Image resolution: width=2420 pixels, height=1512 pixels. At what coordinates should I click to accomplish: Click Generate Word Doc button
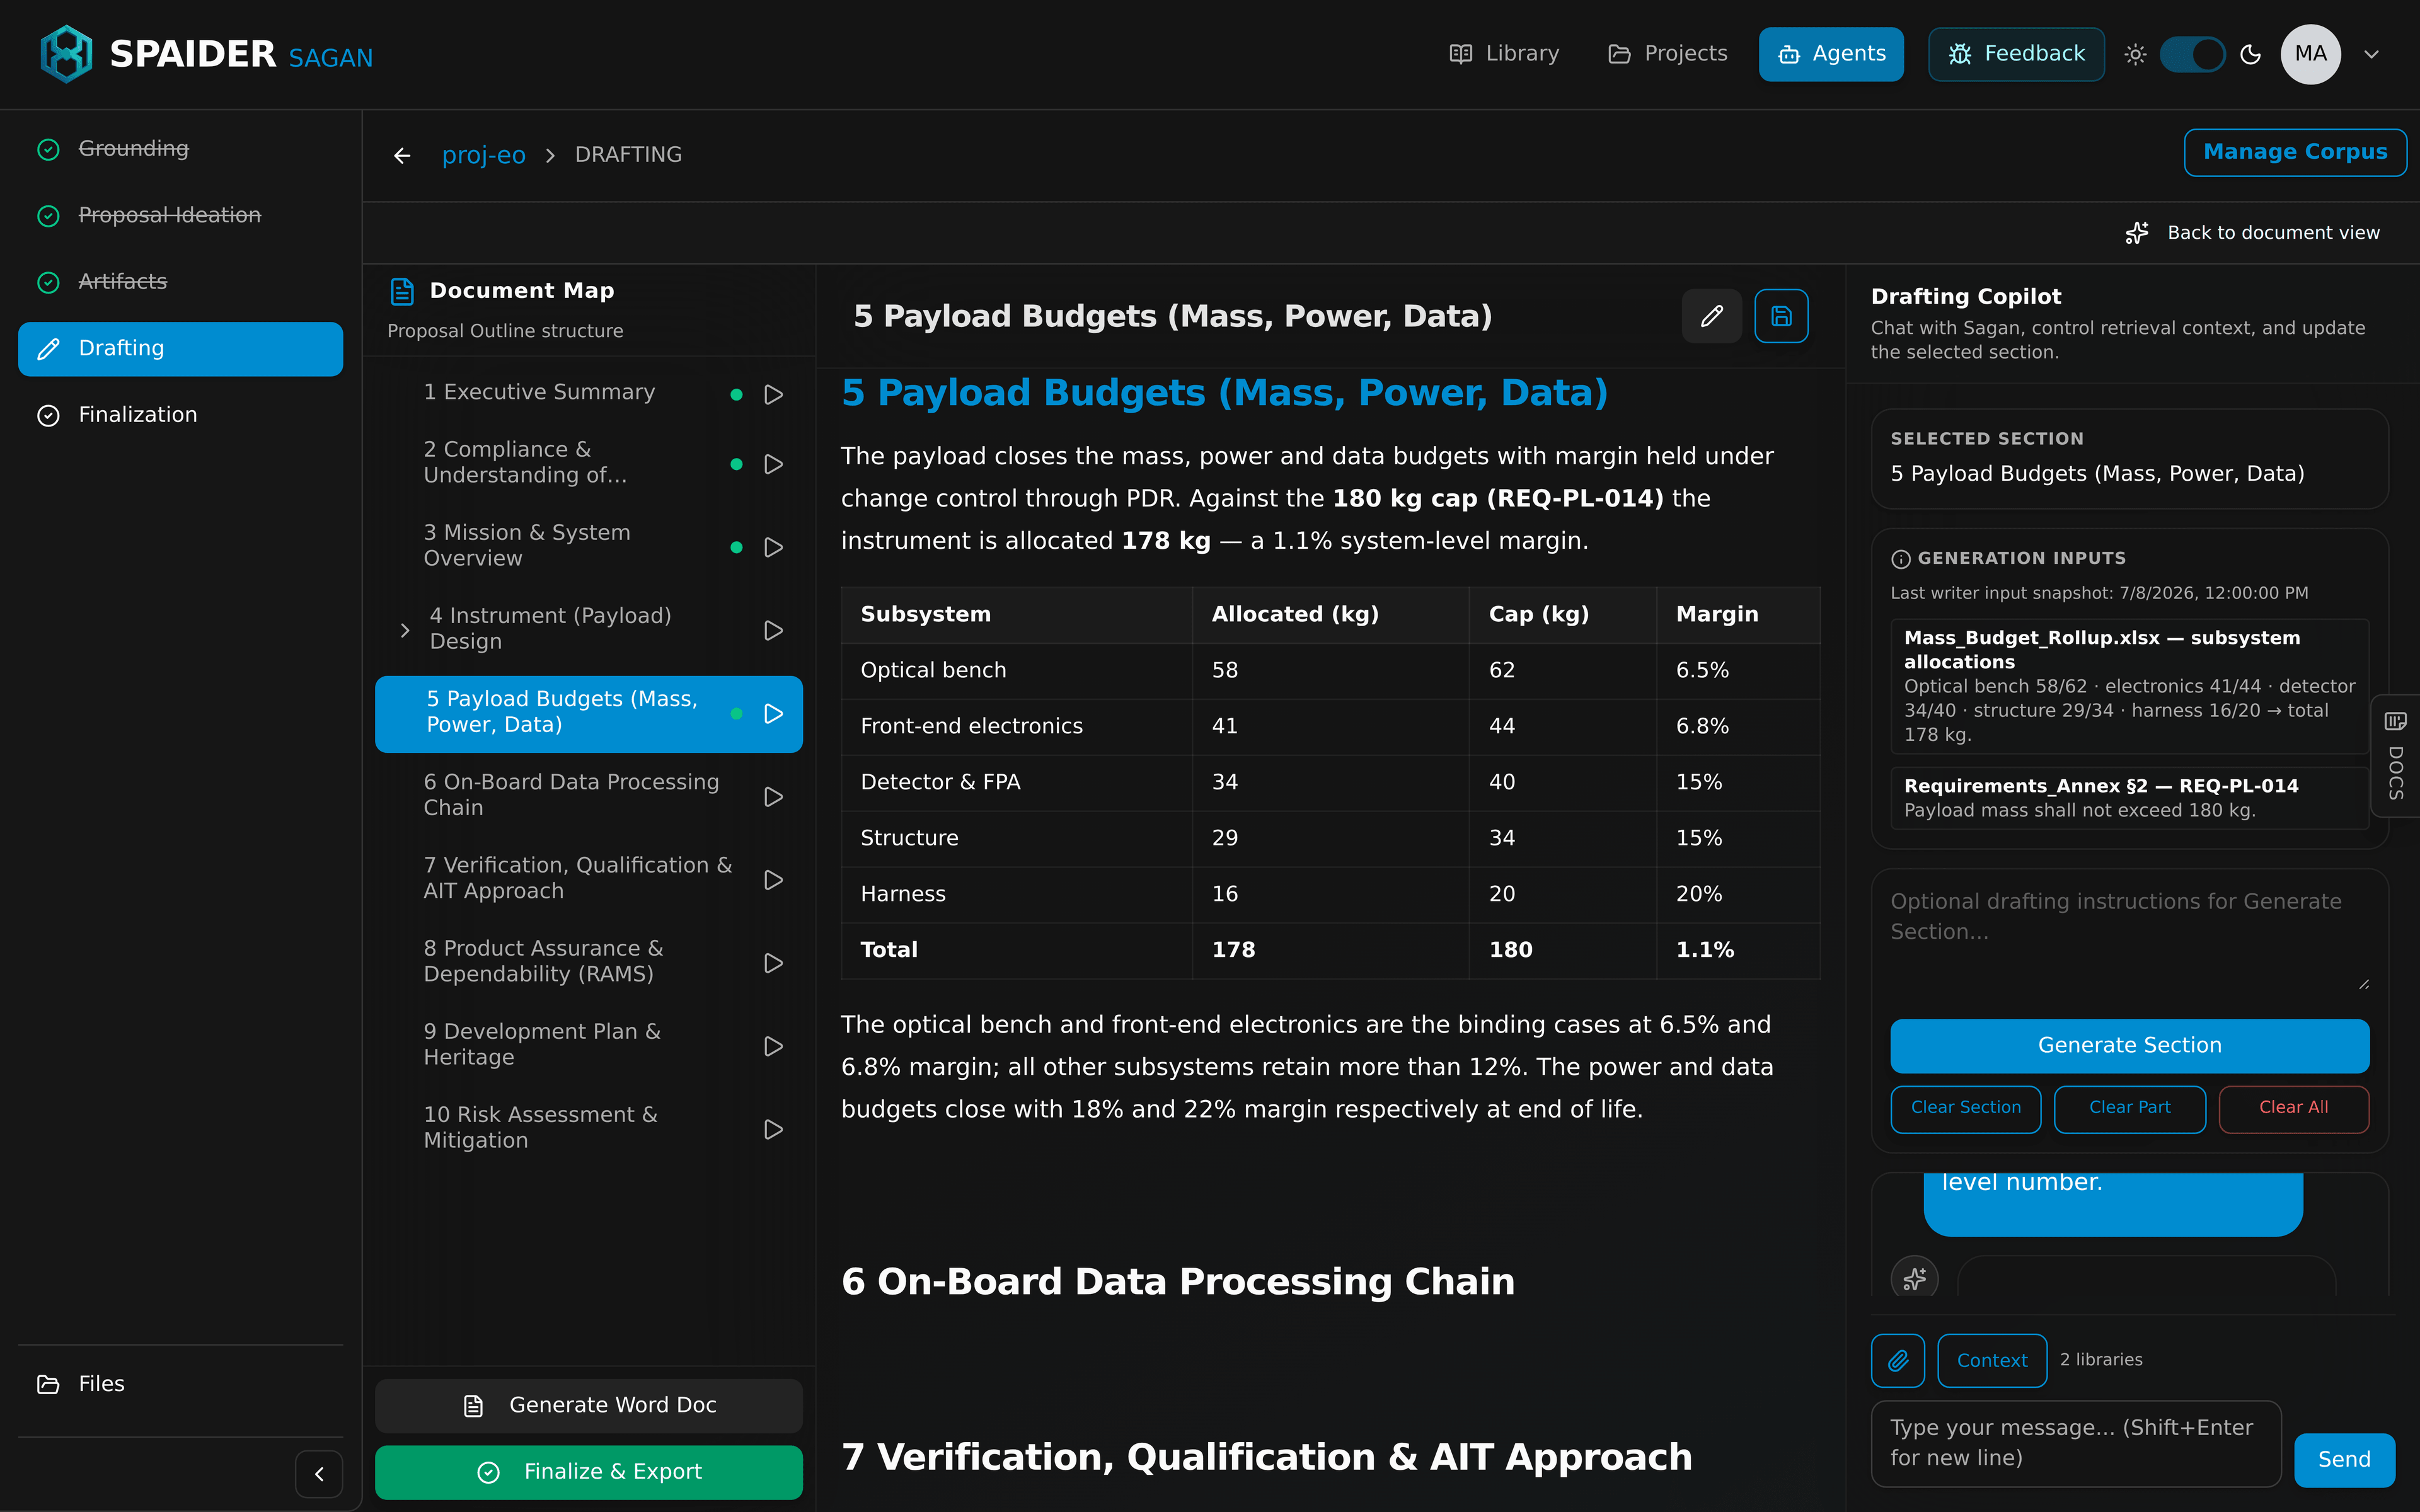588,1405
